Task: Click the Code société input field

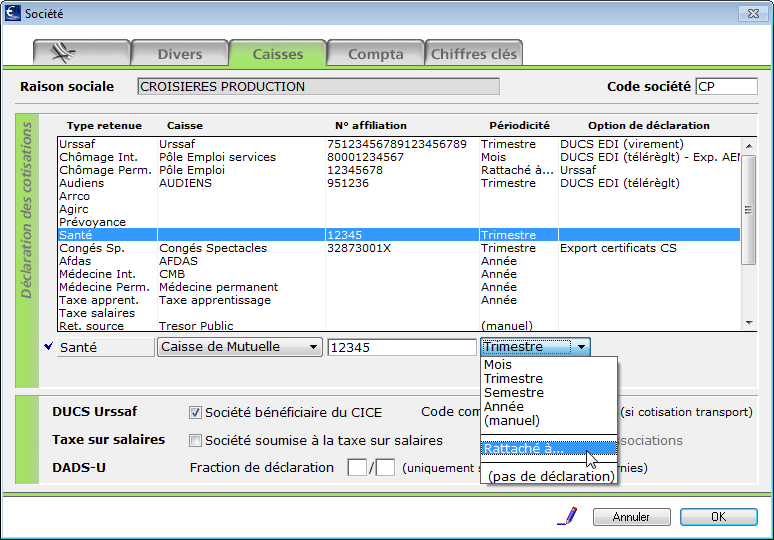Action: (726, 86)
